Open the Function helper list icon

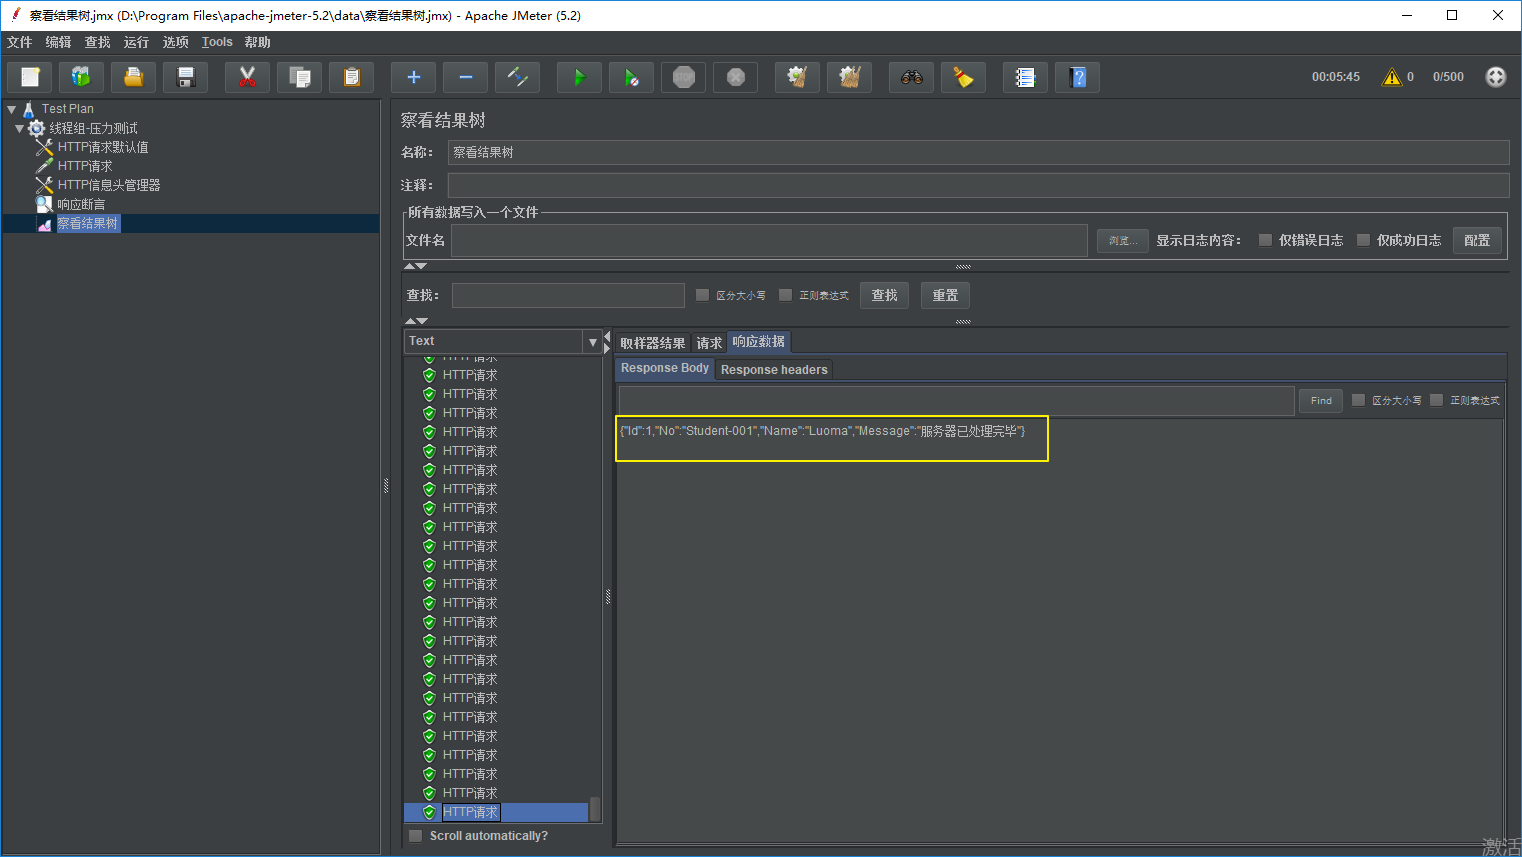click(x=1025, y=77)
